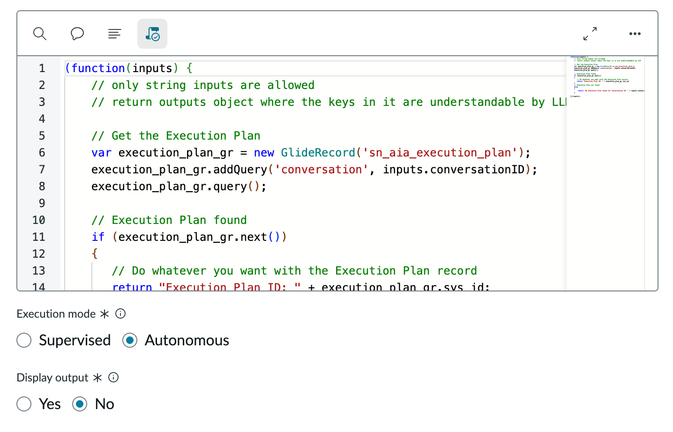
Task: Click 'function' keyword on line 1
Action: (x=98, y=68)
